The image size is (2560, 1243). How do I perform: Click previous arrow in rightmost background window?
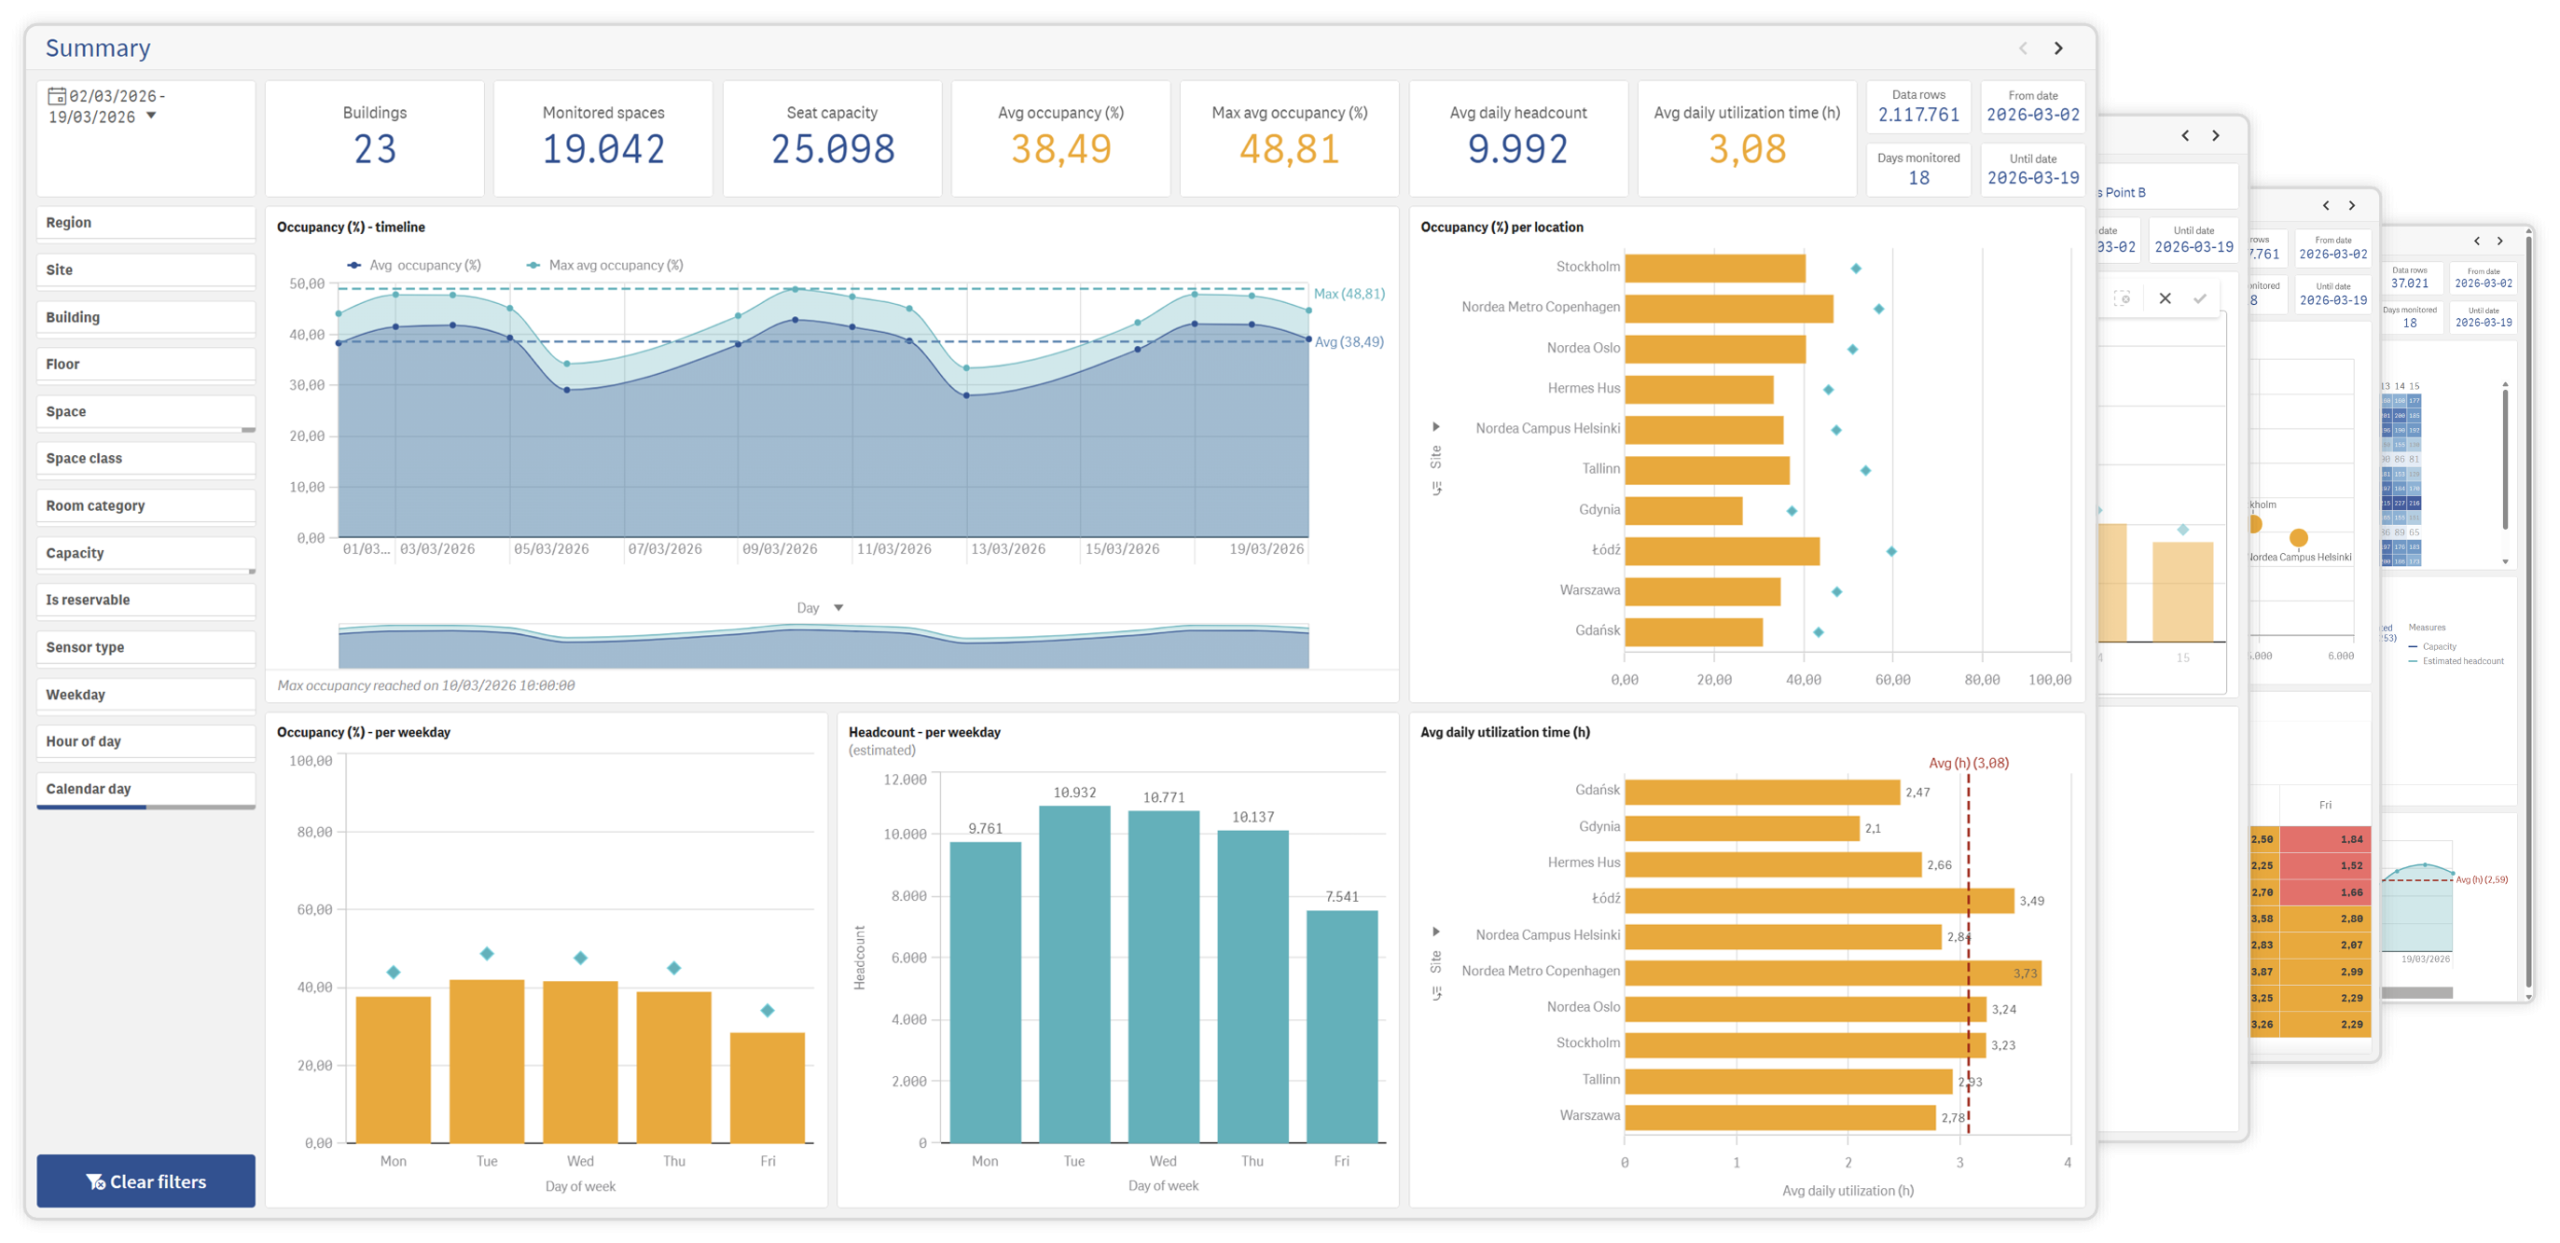click(2476, 241)
